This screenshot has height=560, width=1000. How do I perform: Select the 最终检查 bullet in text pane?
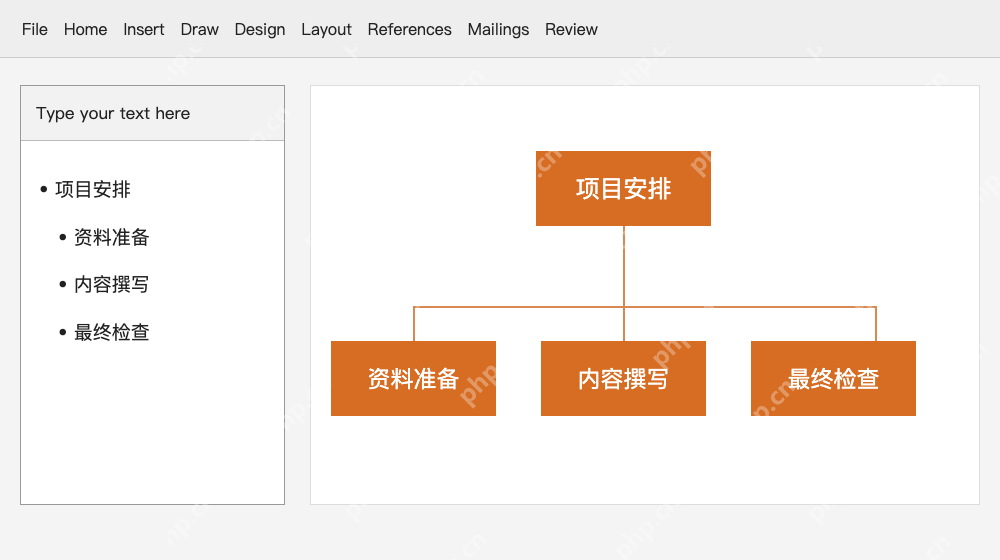[112, 332]
